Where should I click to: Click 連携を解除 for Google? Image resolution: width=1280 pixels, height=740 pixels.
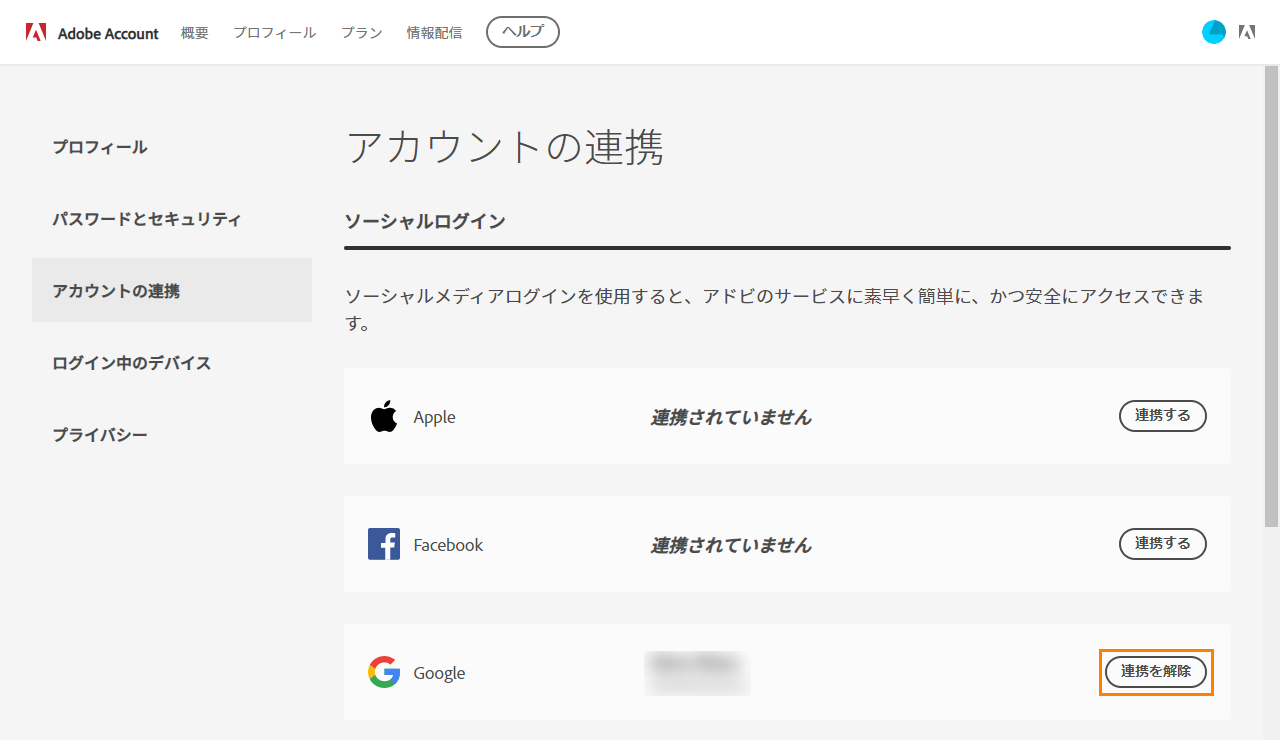click(x=1156, y=672)
